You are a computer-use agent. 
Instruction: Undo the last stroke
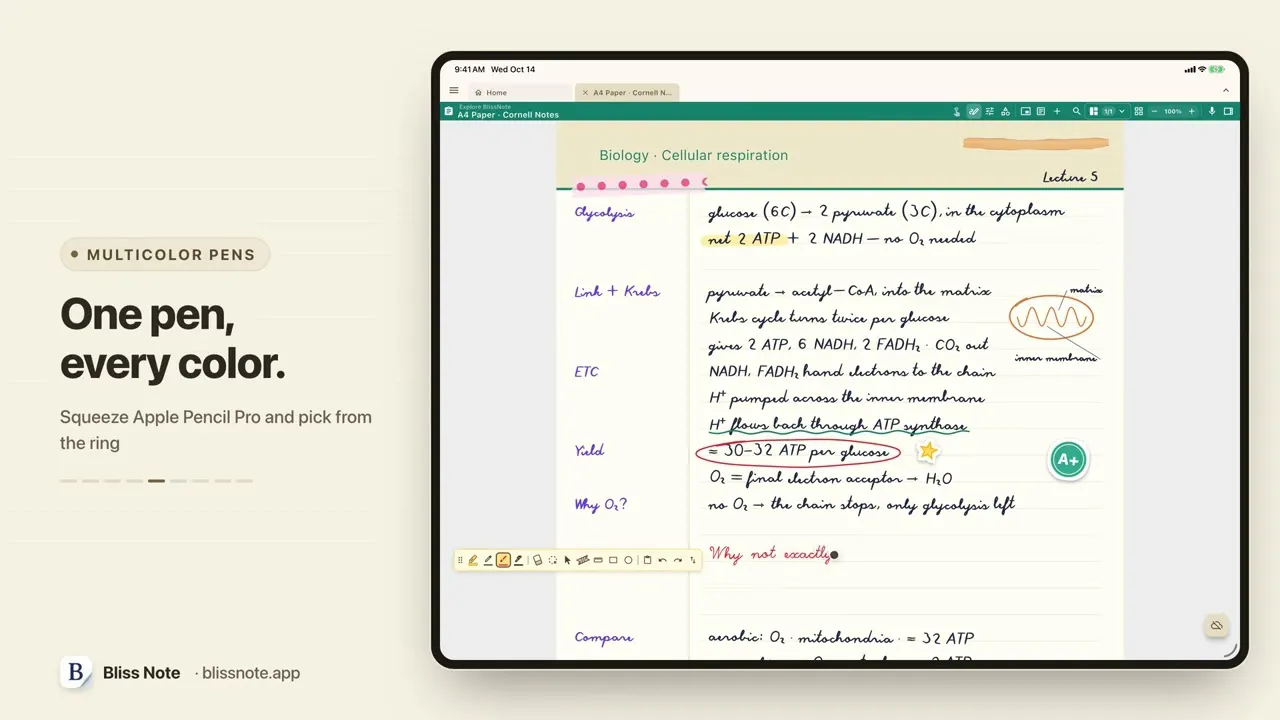point(662,560)
